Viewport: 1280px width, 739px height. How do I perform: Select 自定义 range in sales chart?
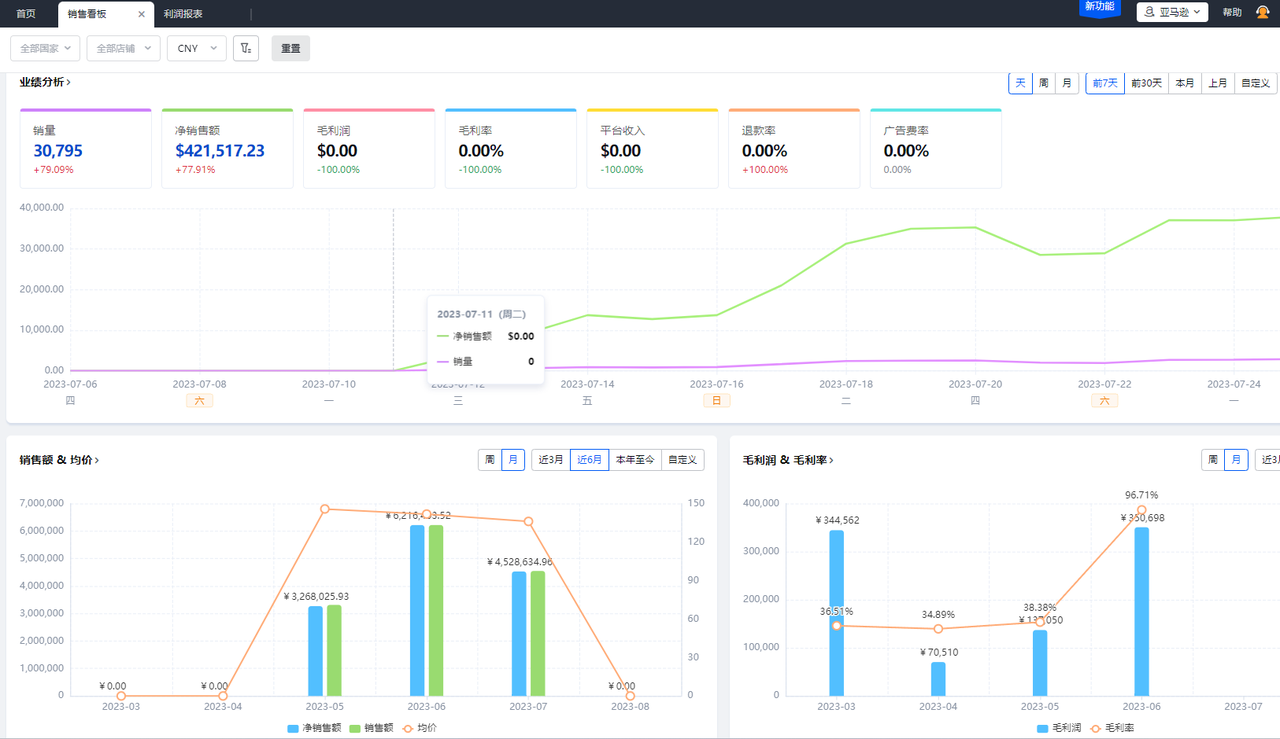tap(683, 460)
